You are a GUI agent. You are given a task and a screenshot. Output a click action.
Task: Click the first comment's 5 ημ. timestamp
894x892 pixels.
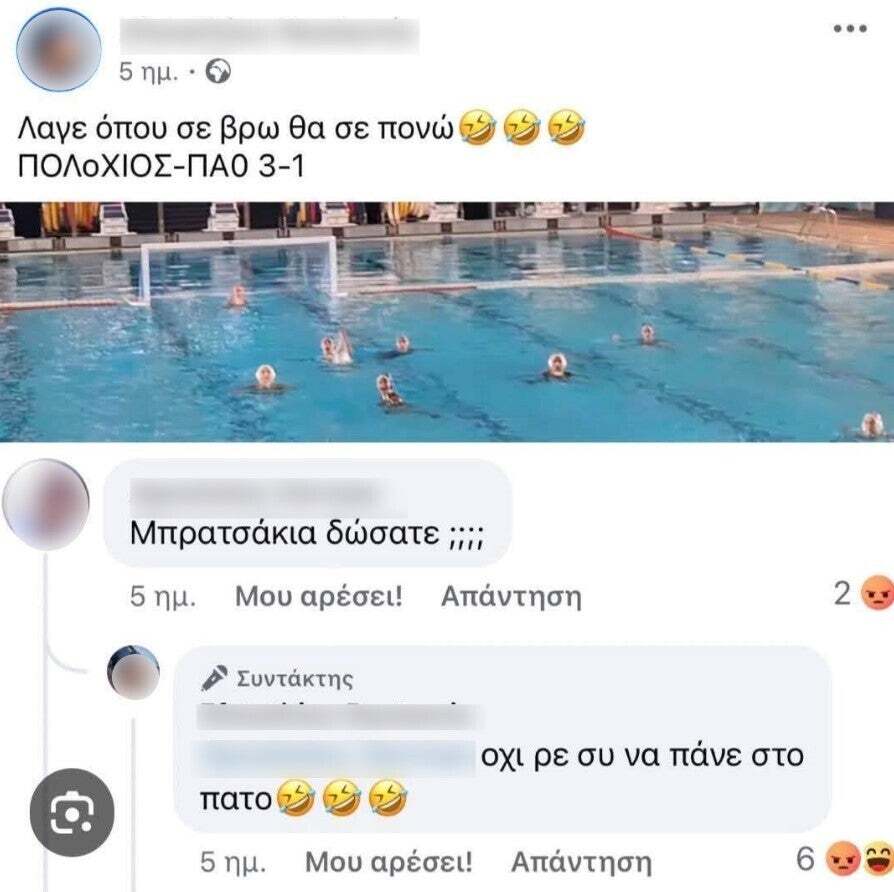[163, 597]
